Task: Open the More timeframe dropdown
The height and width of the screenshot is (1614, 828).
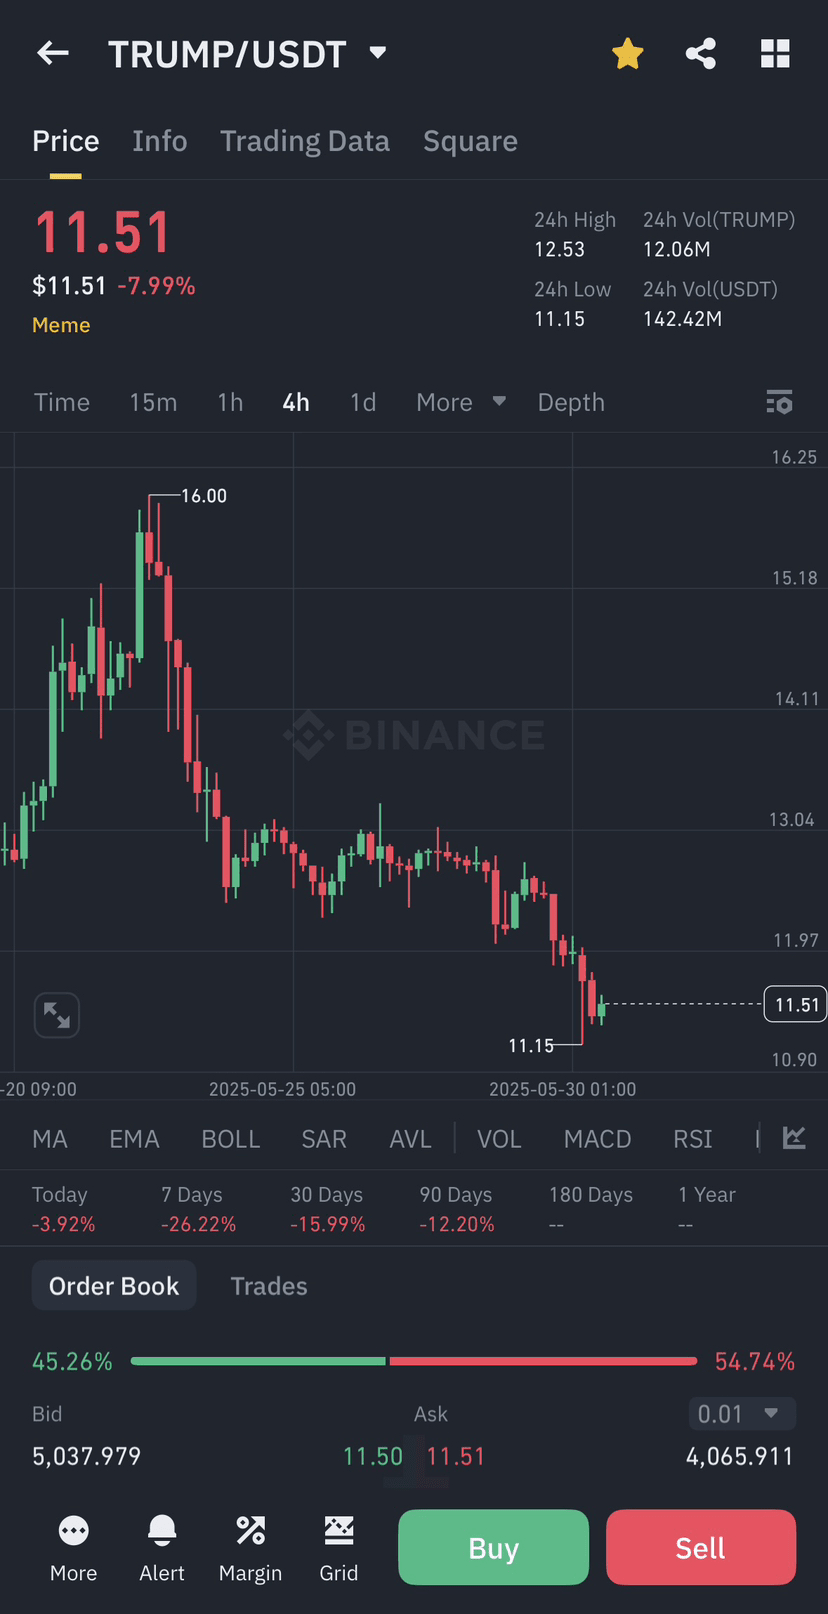Action: 461,402
